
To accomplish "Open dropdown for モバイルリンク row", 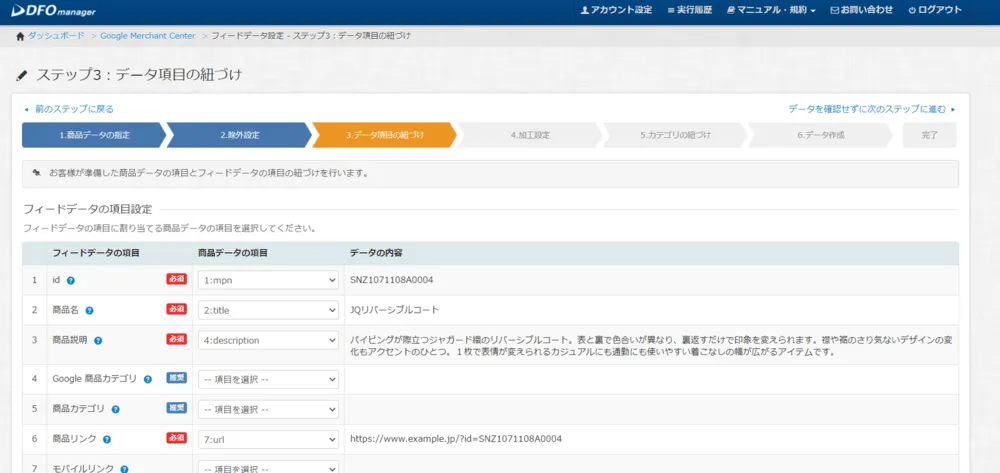I will point(268,469).
